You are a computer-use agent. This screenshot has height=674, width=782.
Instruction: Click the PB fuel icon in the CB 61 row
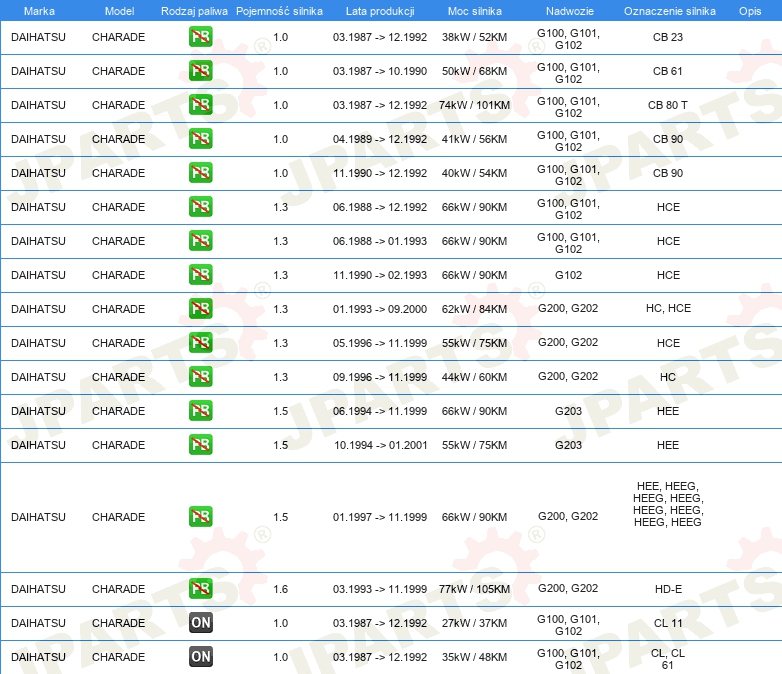pos(200,71)
